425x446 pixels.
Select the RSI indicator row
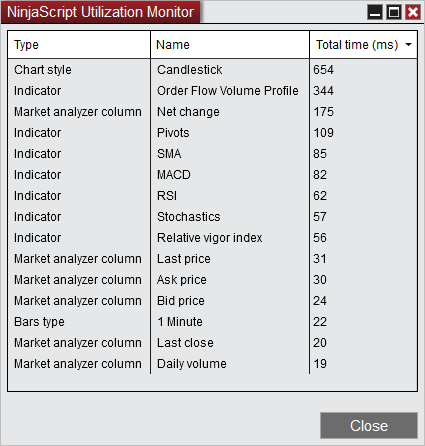point(212,196)
